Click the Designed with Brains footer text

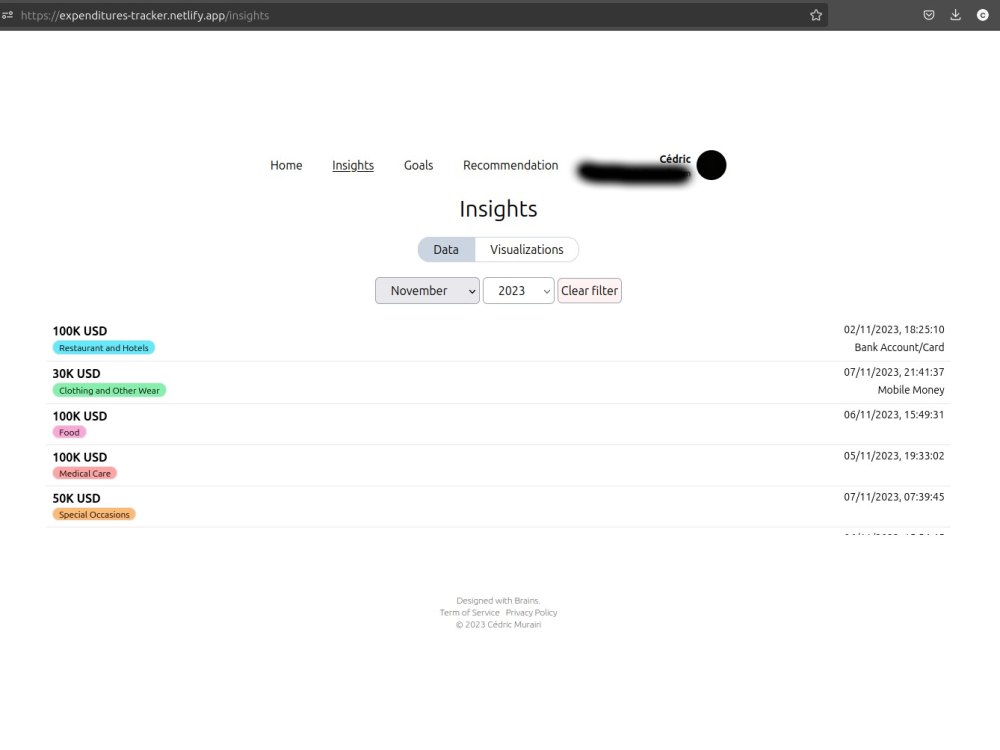498,601
